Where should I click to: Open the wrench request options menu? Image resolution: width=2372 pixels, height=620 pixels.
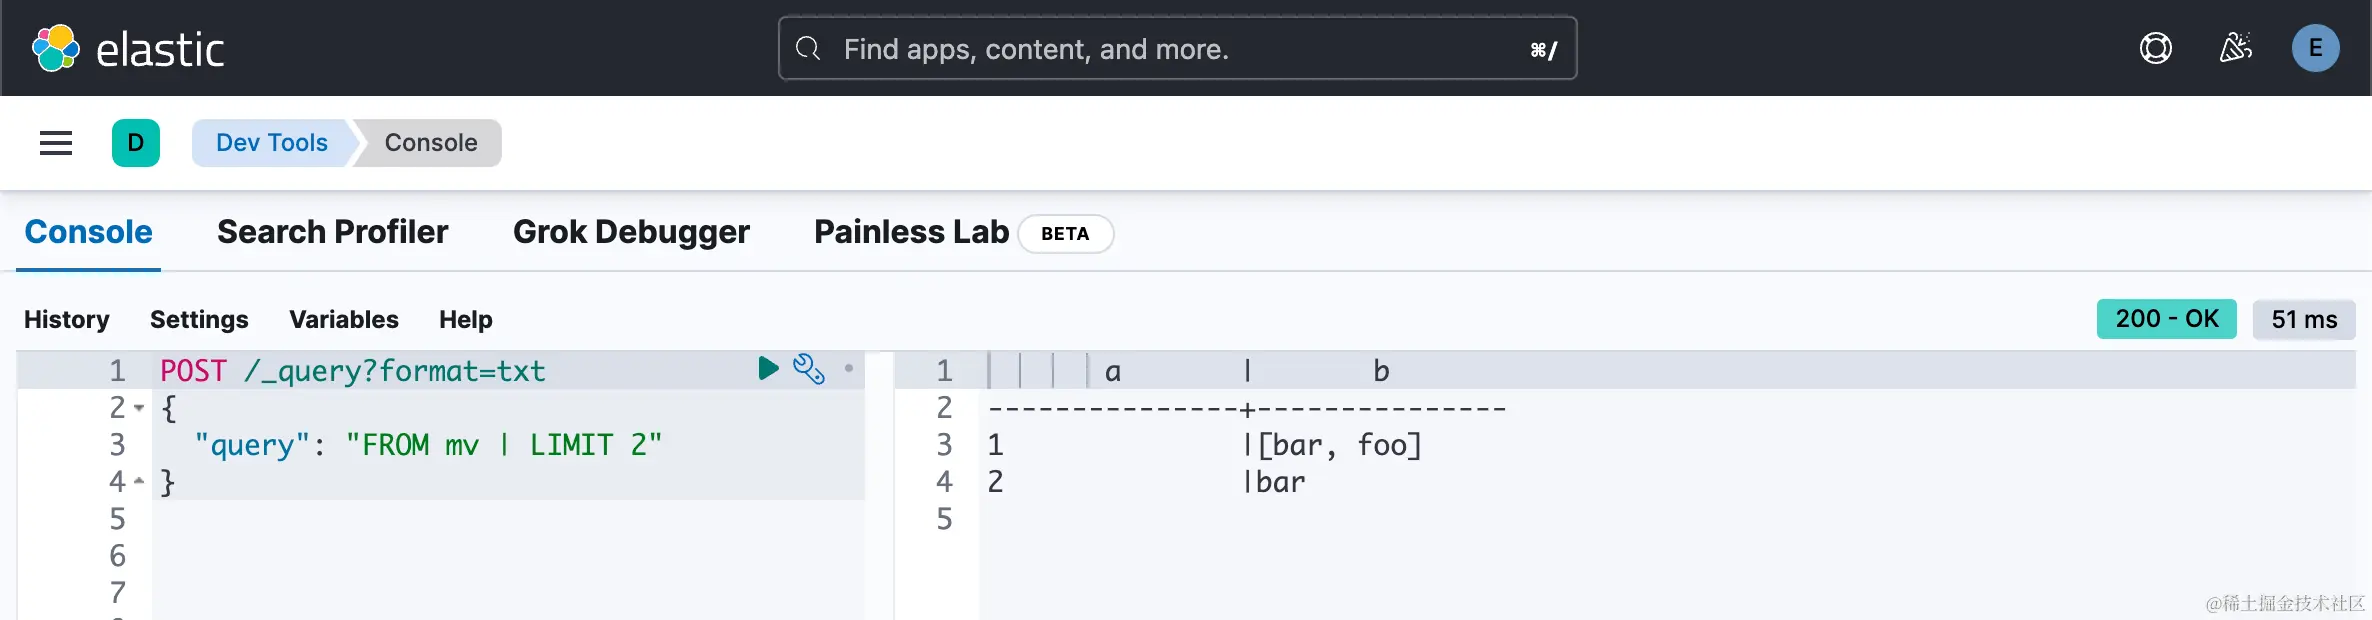click(x=808, y=369)
